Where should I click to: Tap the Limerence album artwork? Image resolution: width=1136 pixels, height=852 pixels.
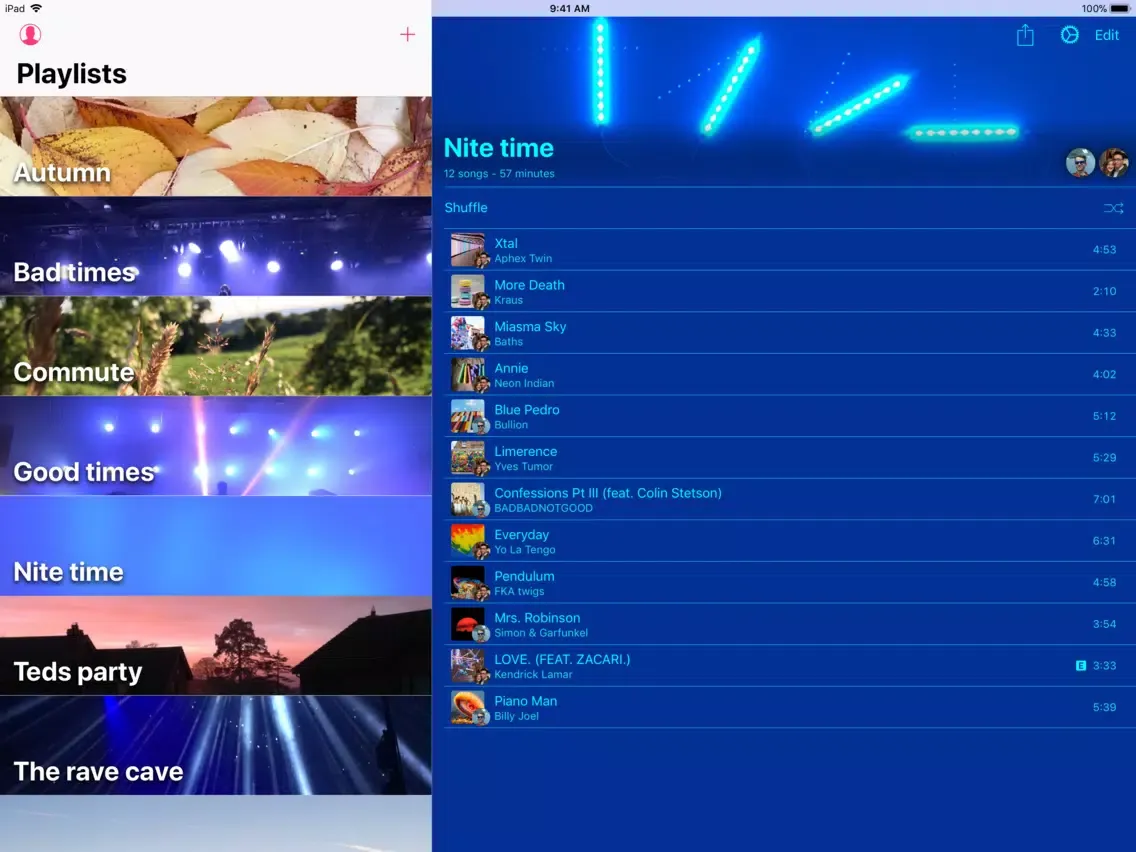[x=468, y=458]
